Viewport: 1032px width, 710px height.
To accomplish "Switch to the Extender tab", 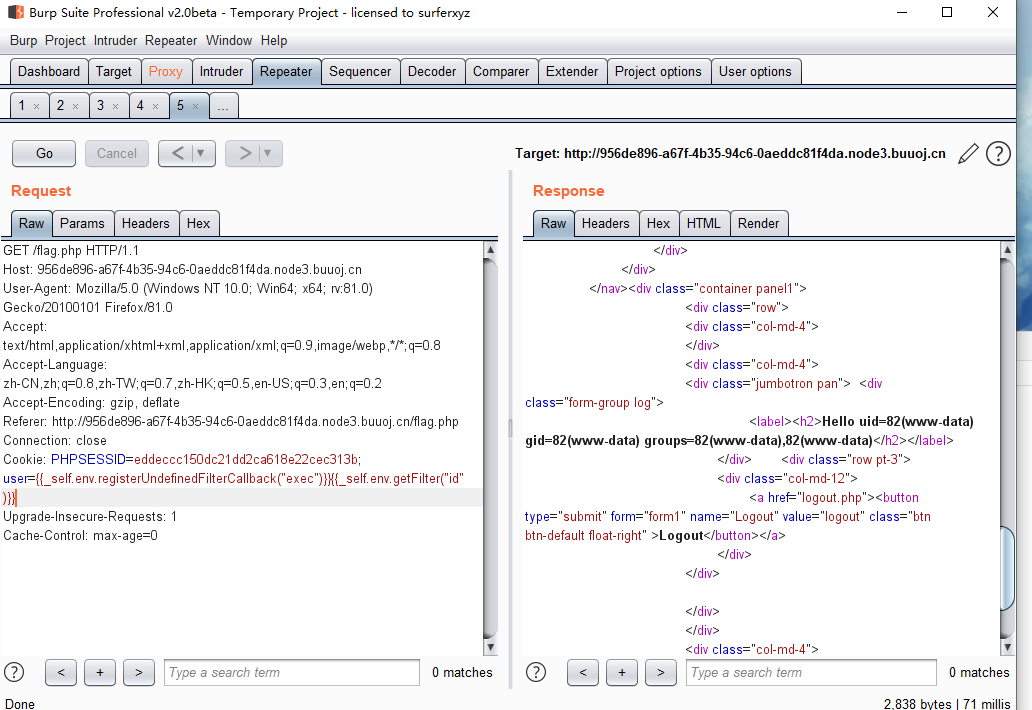I will point(572,72).
